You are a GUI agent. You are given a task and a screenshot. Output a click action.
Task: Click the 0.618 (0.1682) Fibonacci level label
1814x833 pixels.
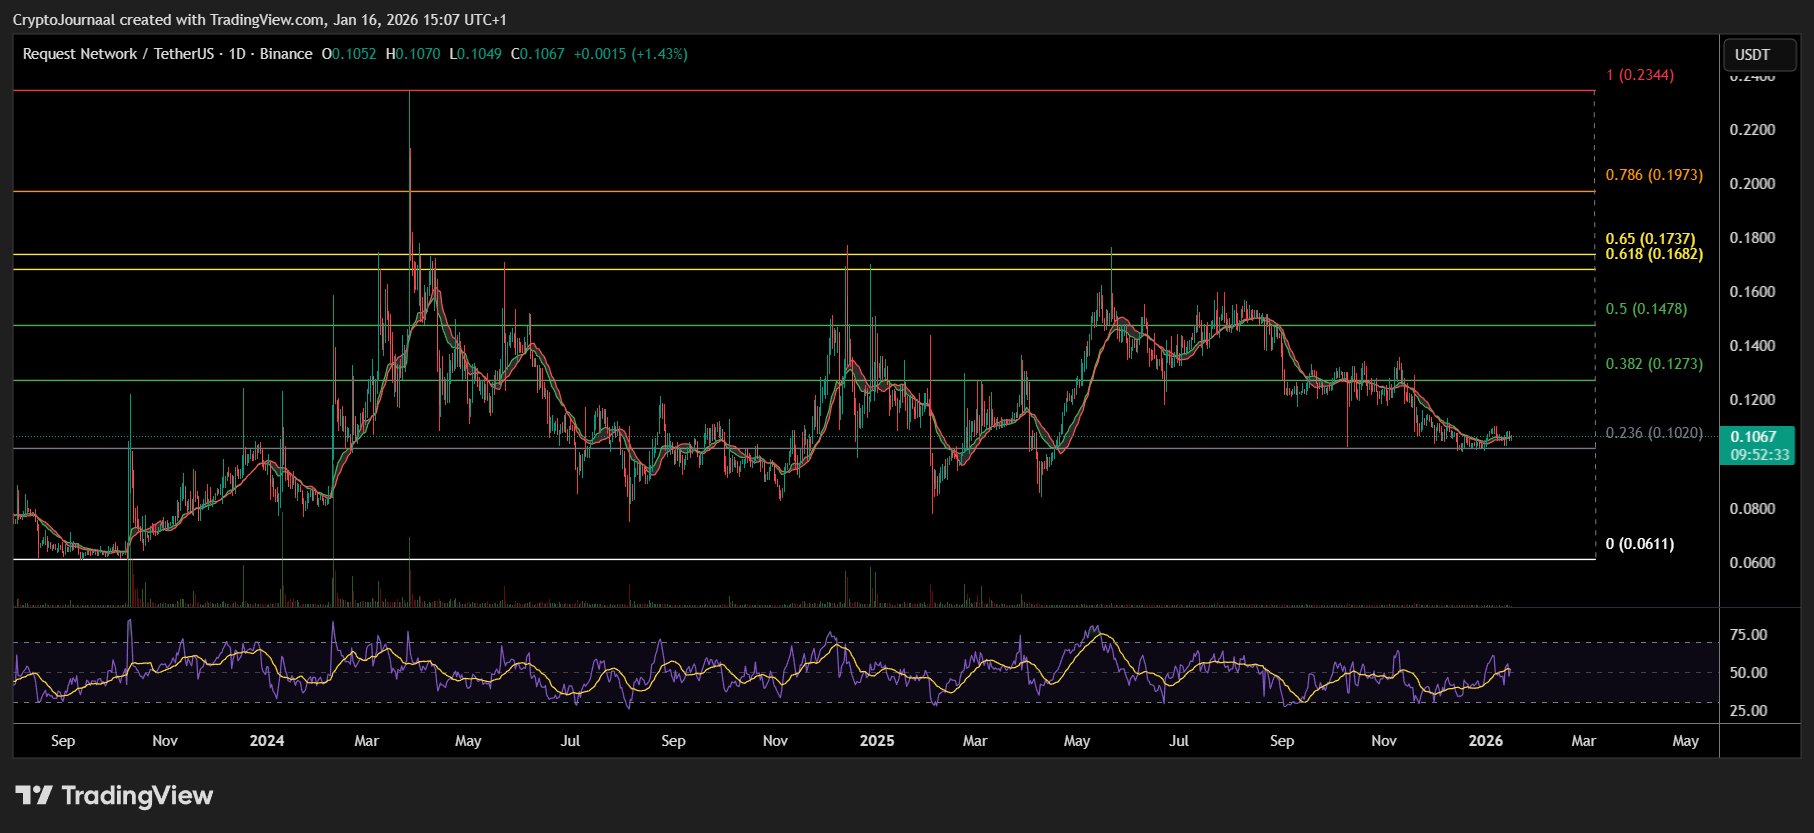click(x=1653, y=254)
